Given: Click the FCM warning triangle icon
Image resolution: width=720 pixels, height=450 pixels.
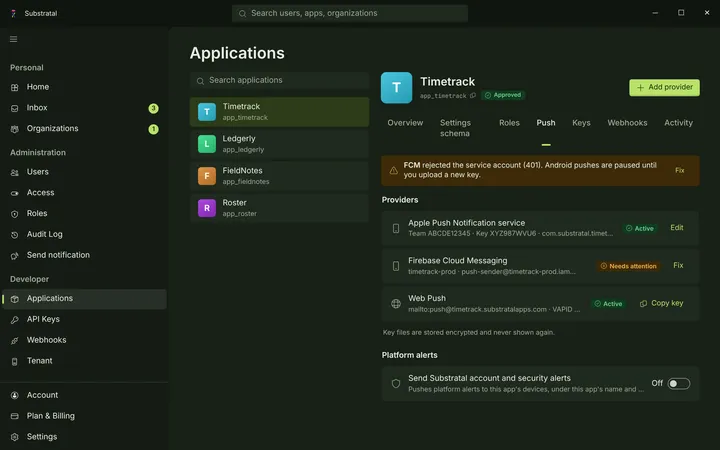Looking at the screenshot, I should 394,170.
